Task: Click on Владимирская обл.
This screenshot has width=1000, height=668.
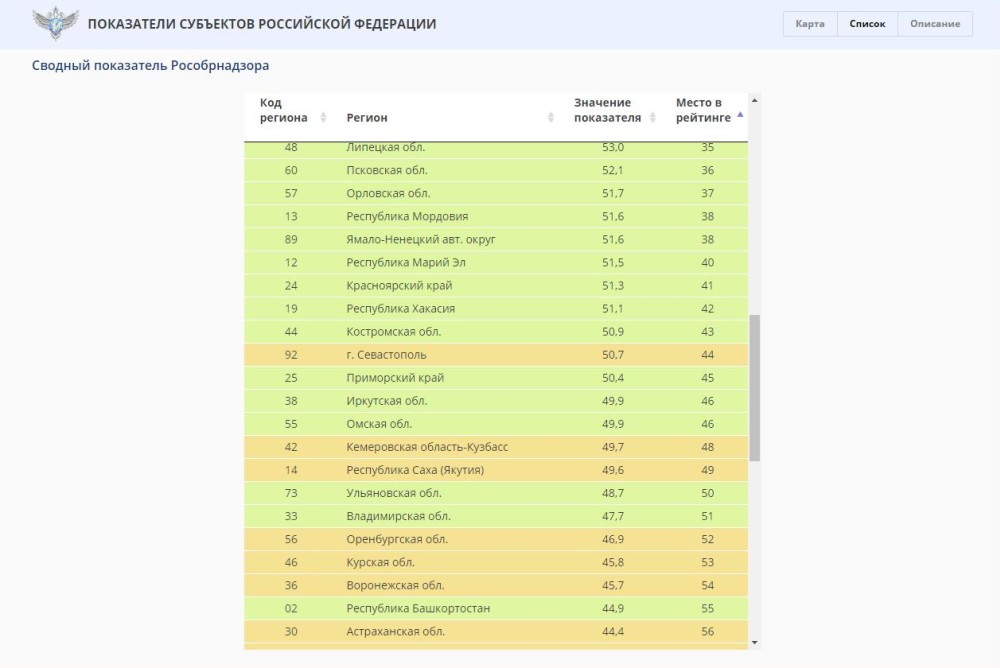Action: 398,516
